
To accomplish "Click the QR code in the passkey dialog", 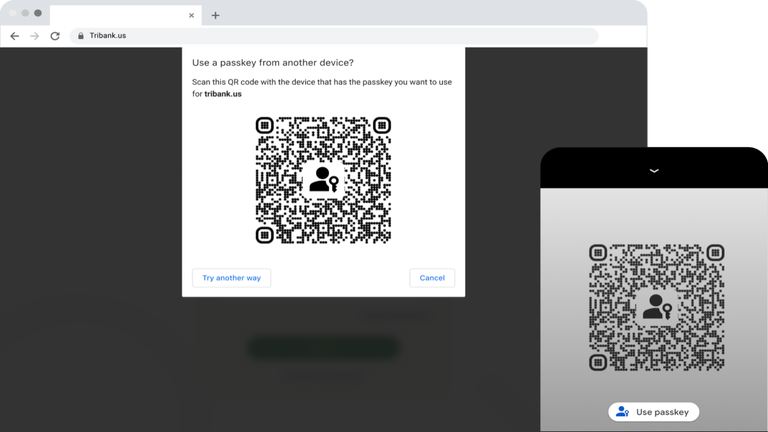I will 323,180.
